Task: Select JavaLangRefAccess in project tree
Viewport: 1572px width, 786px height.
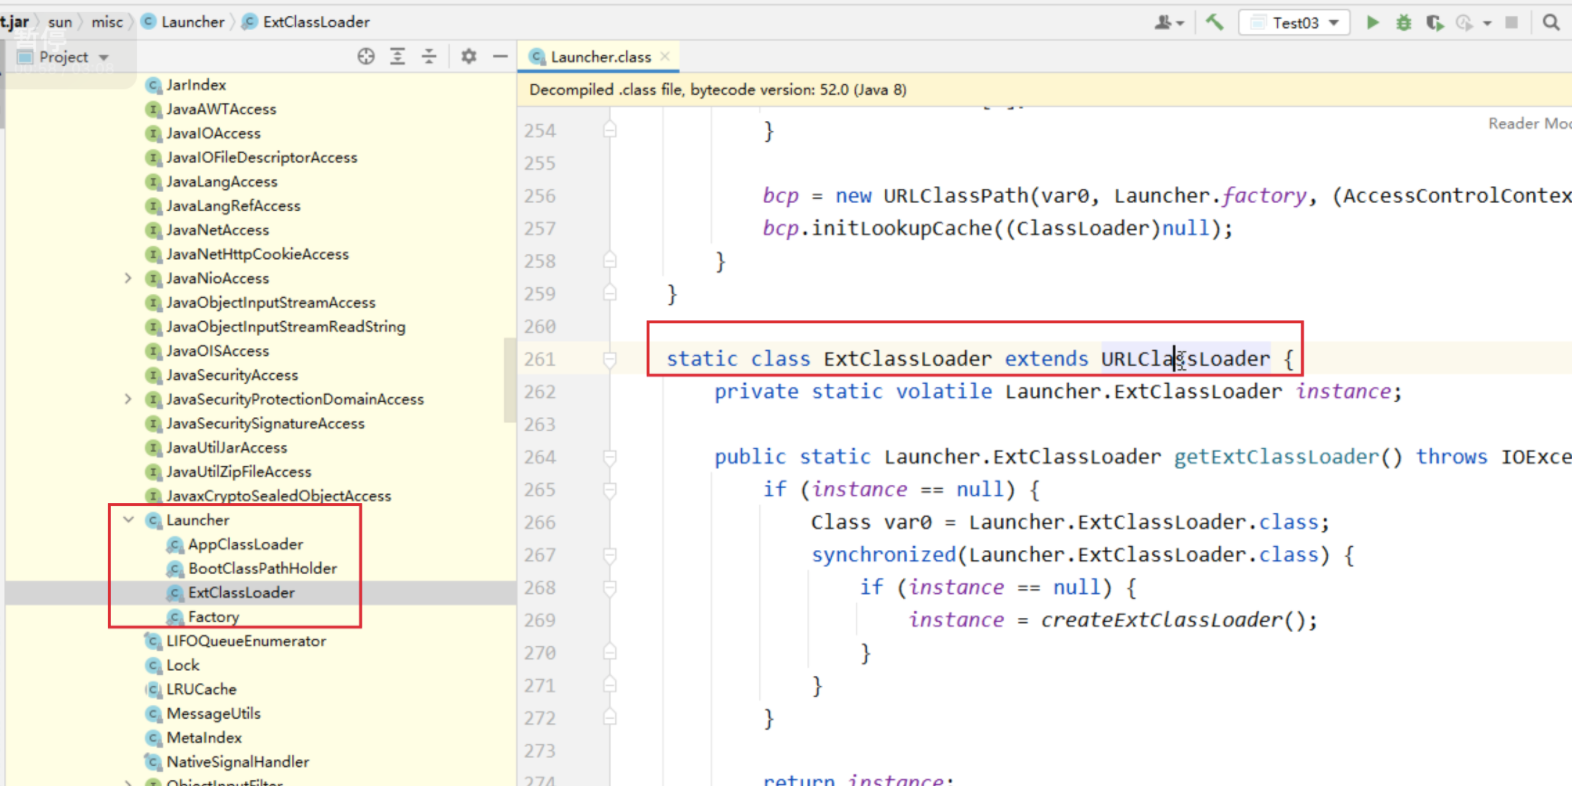Action: [233, 205]
